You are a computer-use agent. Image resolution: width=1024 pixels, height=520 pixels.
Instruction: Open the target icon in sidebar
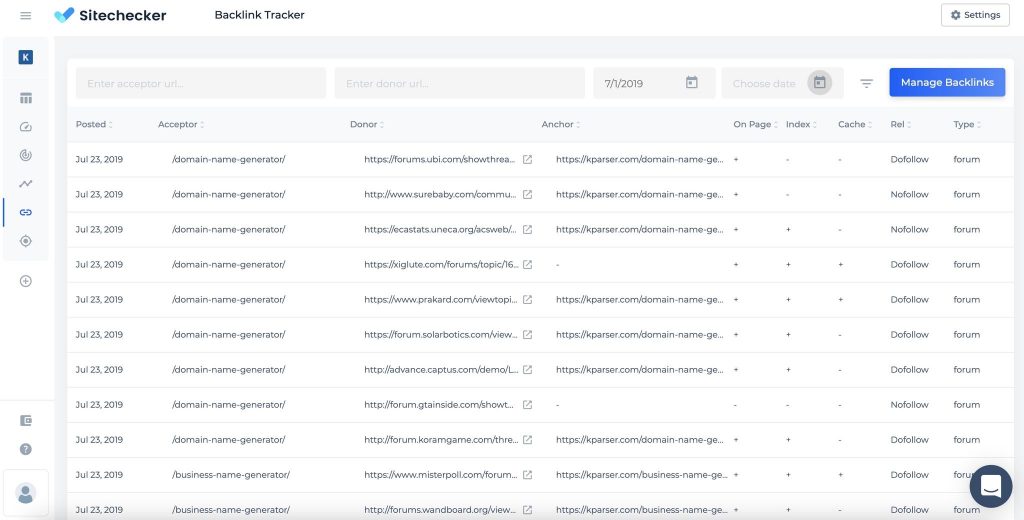tap(25, 241)
